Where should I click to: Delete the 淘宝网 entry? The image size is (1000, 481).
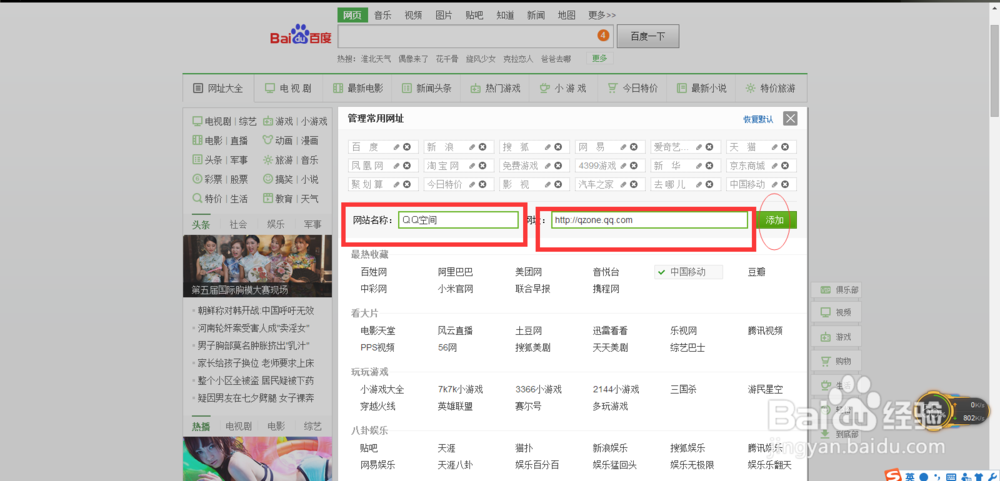482,165
